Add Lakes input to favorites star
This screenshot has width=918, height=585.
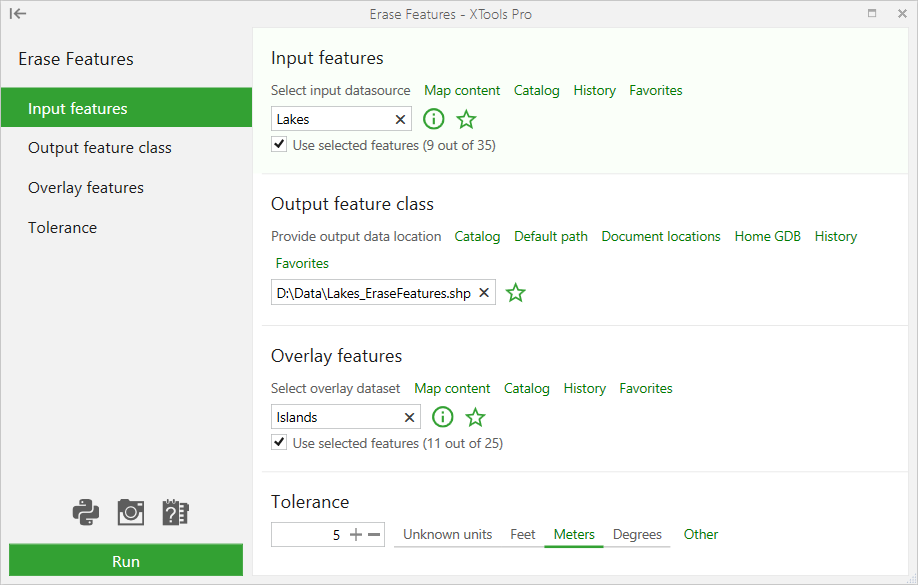click(x=466, y=119)
